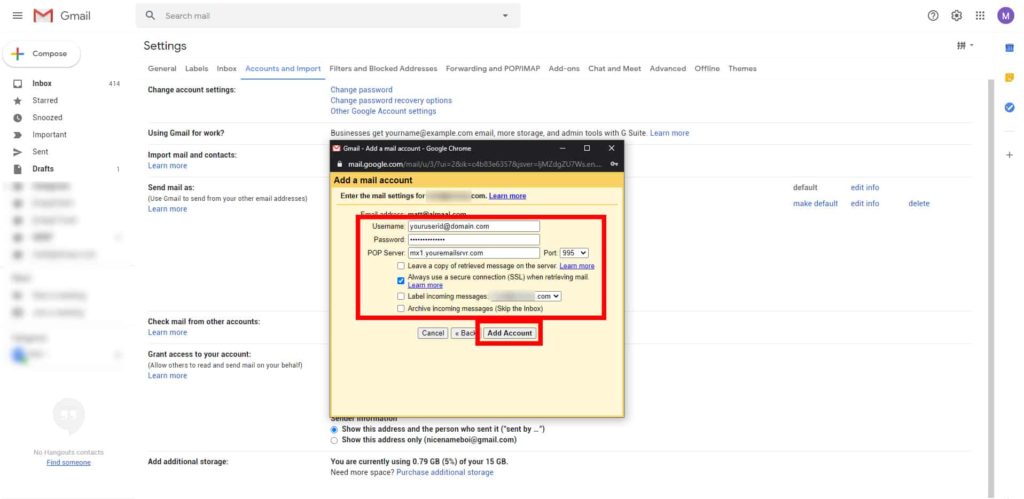This screenshot has height=499, width=1024.
Task: Open the Calendar side panel icon
Action: (x=1010, y=48)
